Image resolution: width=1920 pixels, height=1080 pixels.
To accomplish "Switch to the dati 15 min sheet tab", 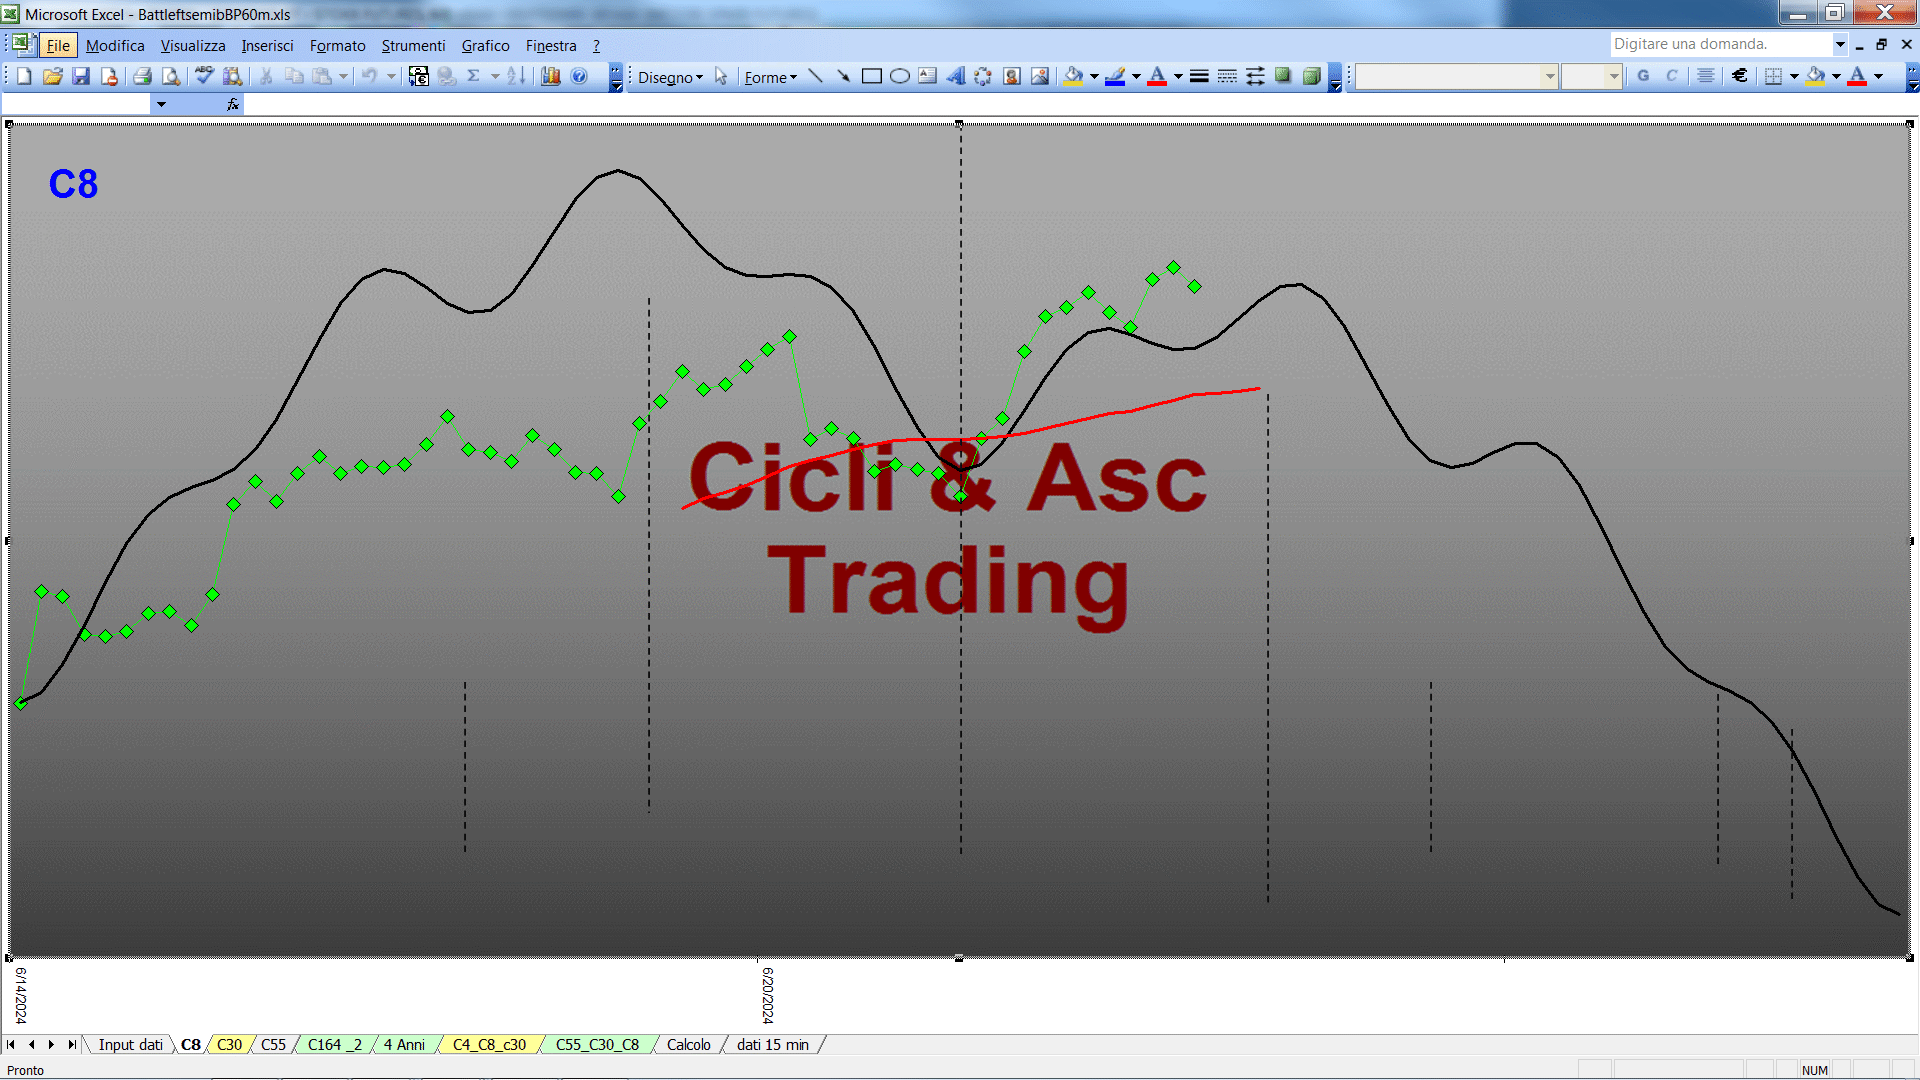I will (772, 1044).
